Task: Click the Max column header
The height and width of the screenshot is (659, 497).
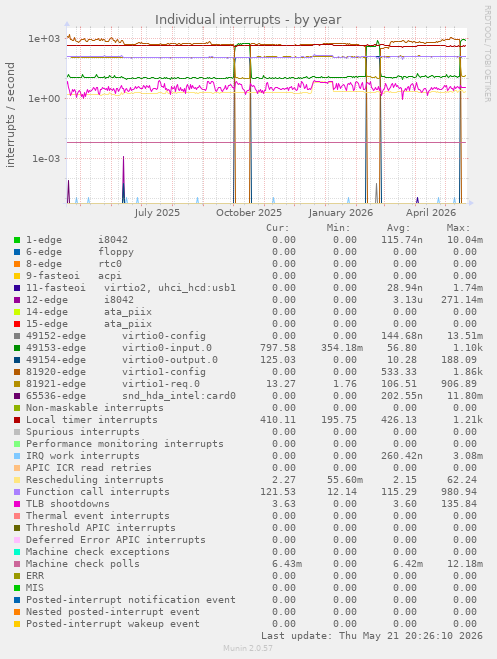Action: [x=458, y=228]
